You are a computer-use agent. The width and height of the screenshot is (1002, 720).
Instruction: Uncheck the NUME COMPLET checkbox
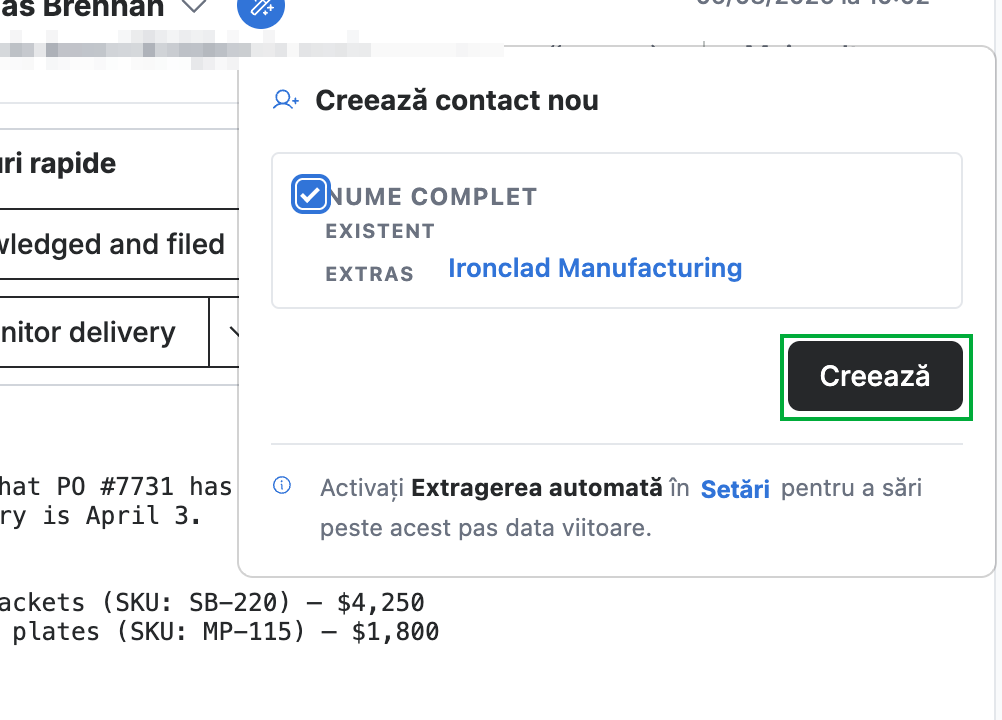click(x=311, y=194)
